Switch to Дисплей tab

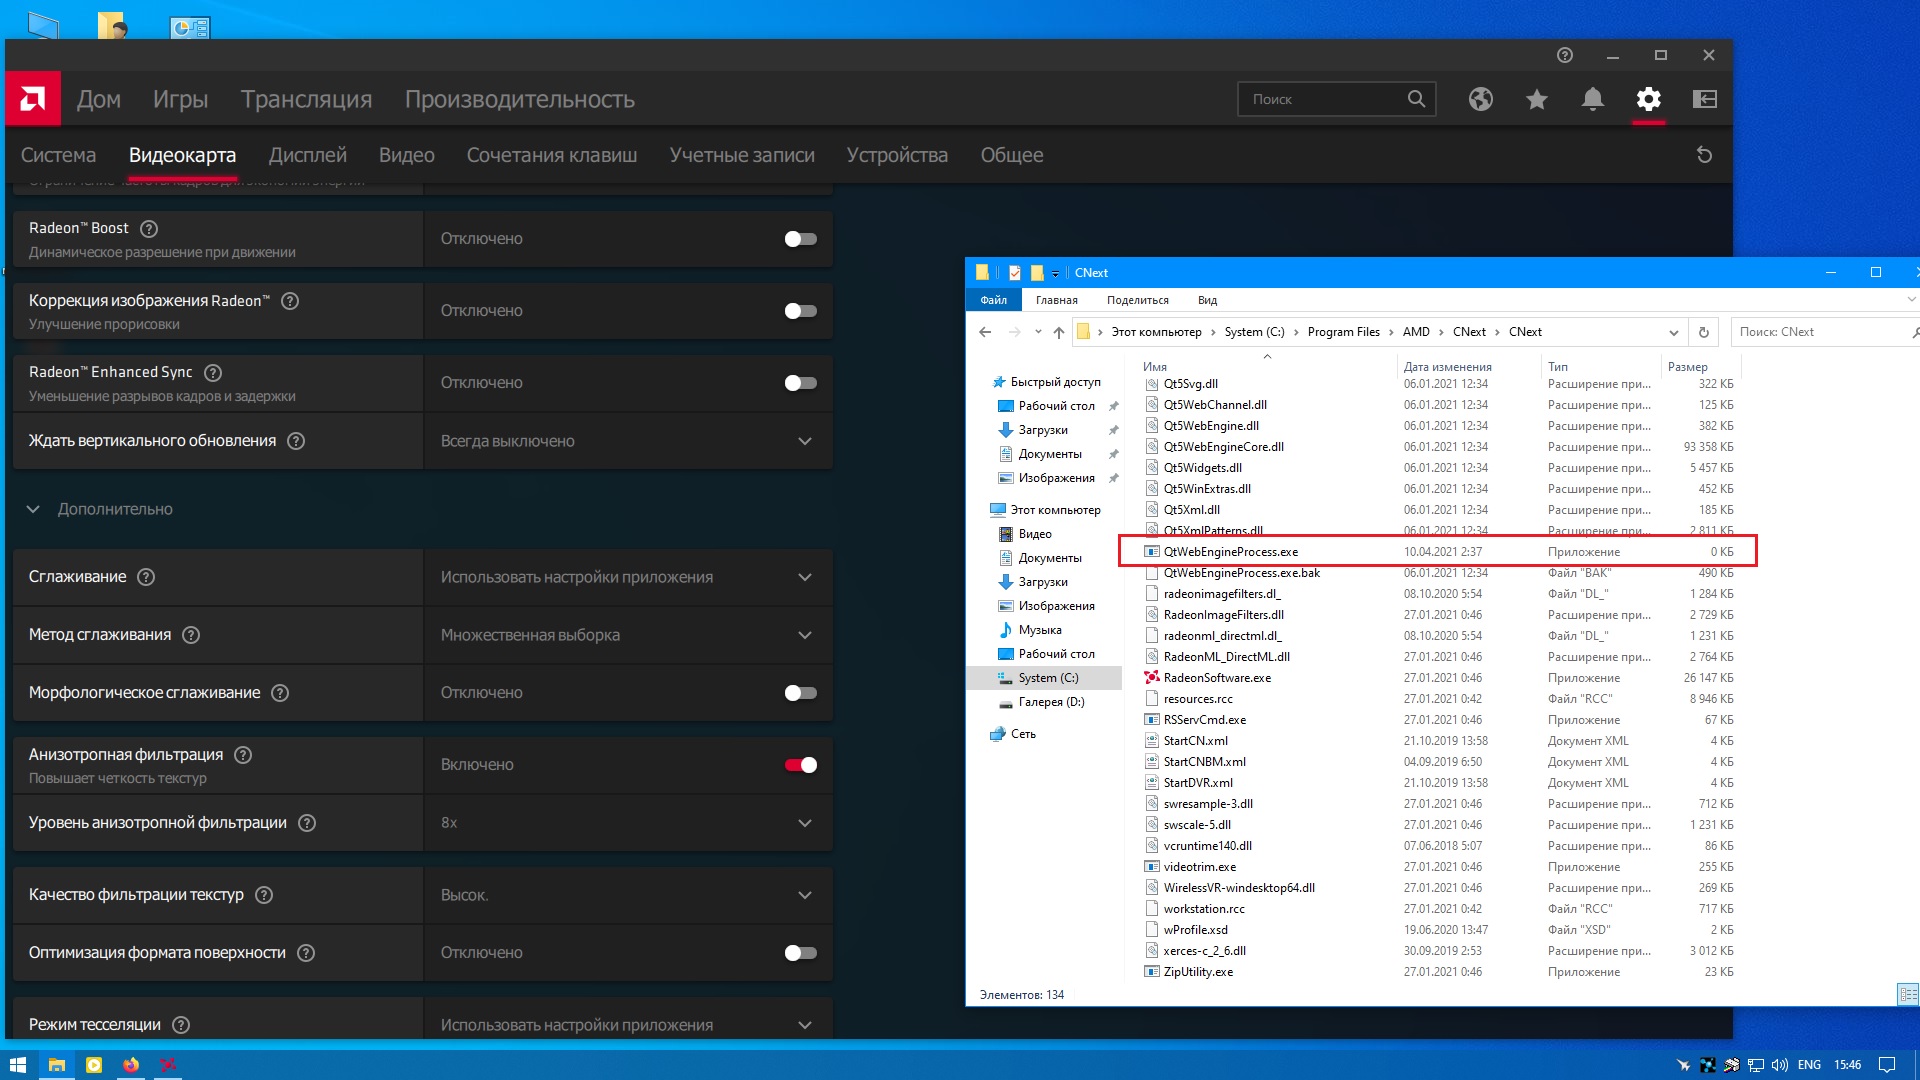308,155
